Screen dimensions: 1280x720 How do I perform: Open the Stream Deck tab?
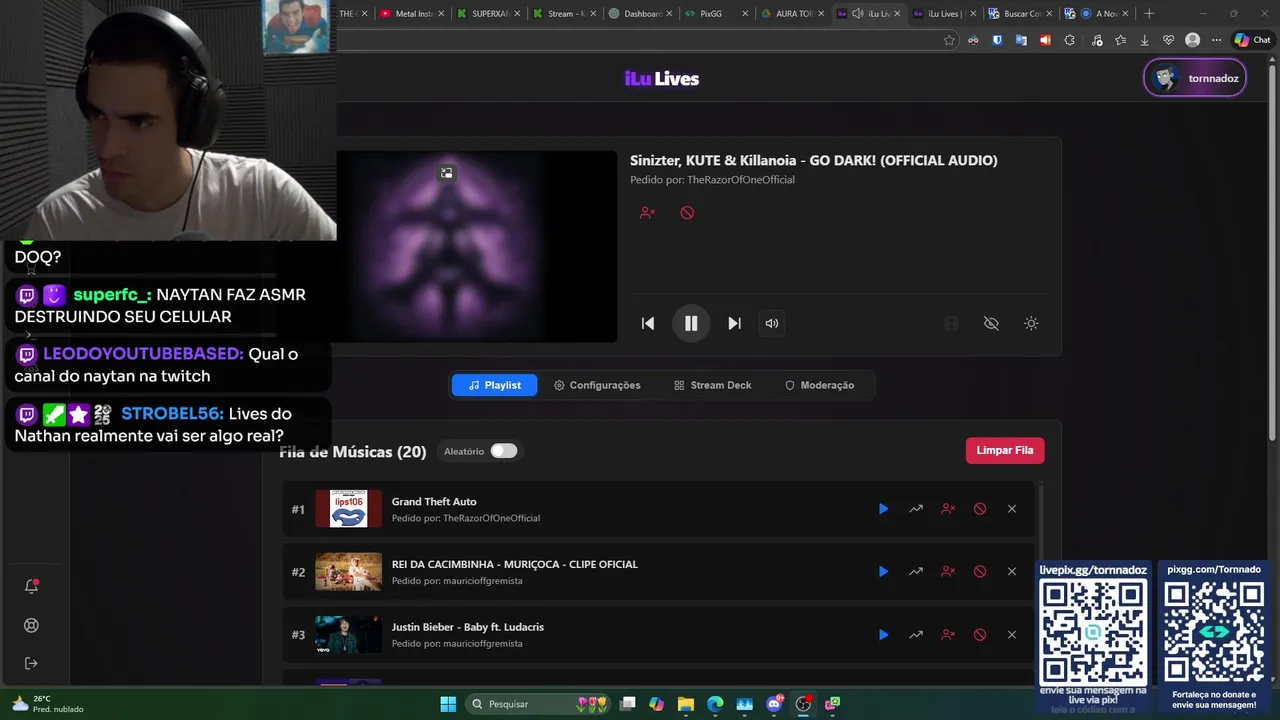click(x=713, y=385)
